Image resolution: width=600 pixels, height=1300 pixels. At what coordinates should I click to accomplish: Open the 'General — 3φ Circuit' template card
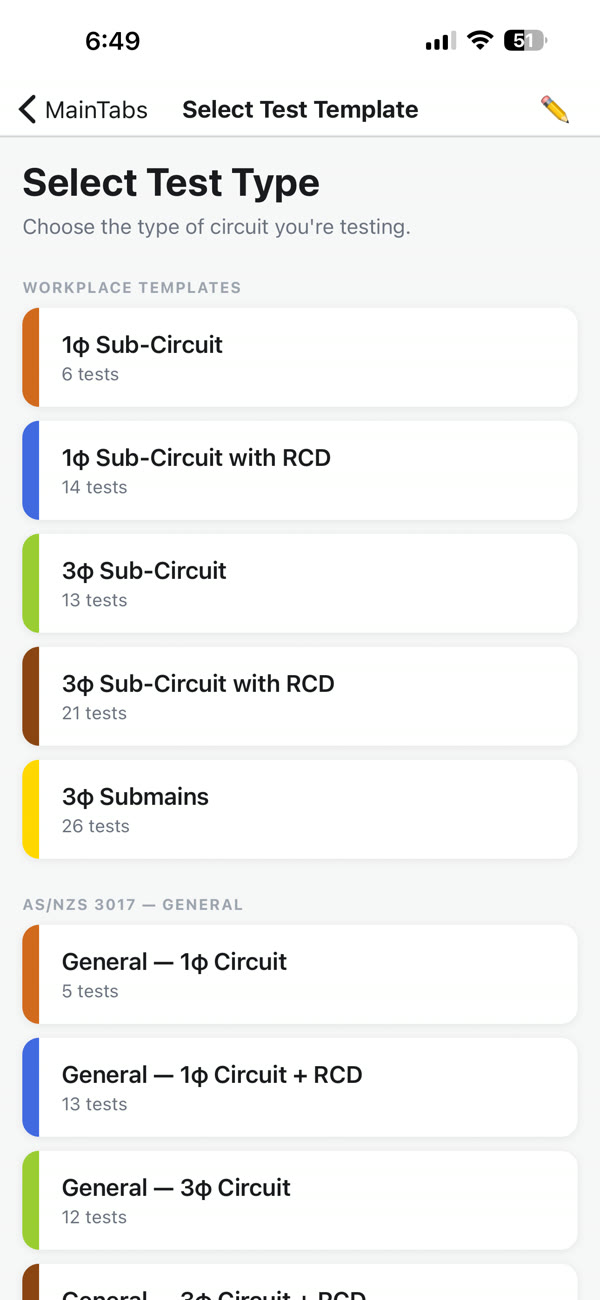(300, 1200)
